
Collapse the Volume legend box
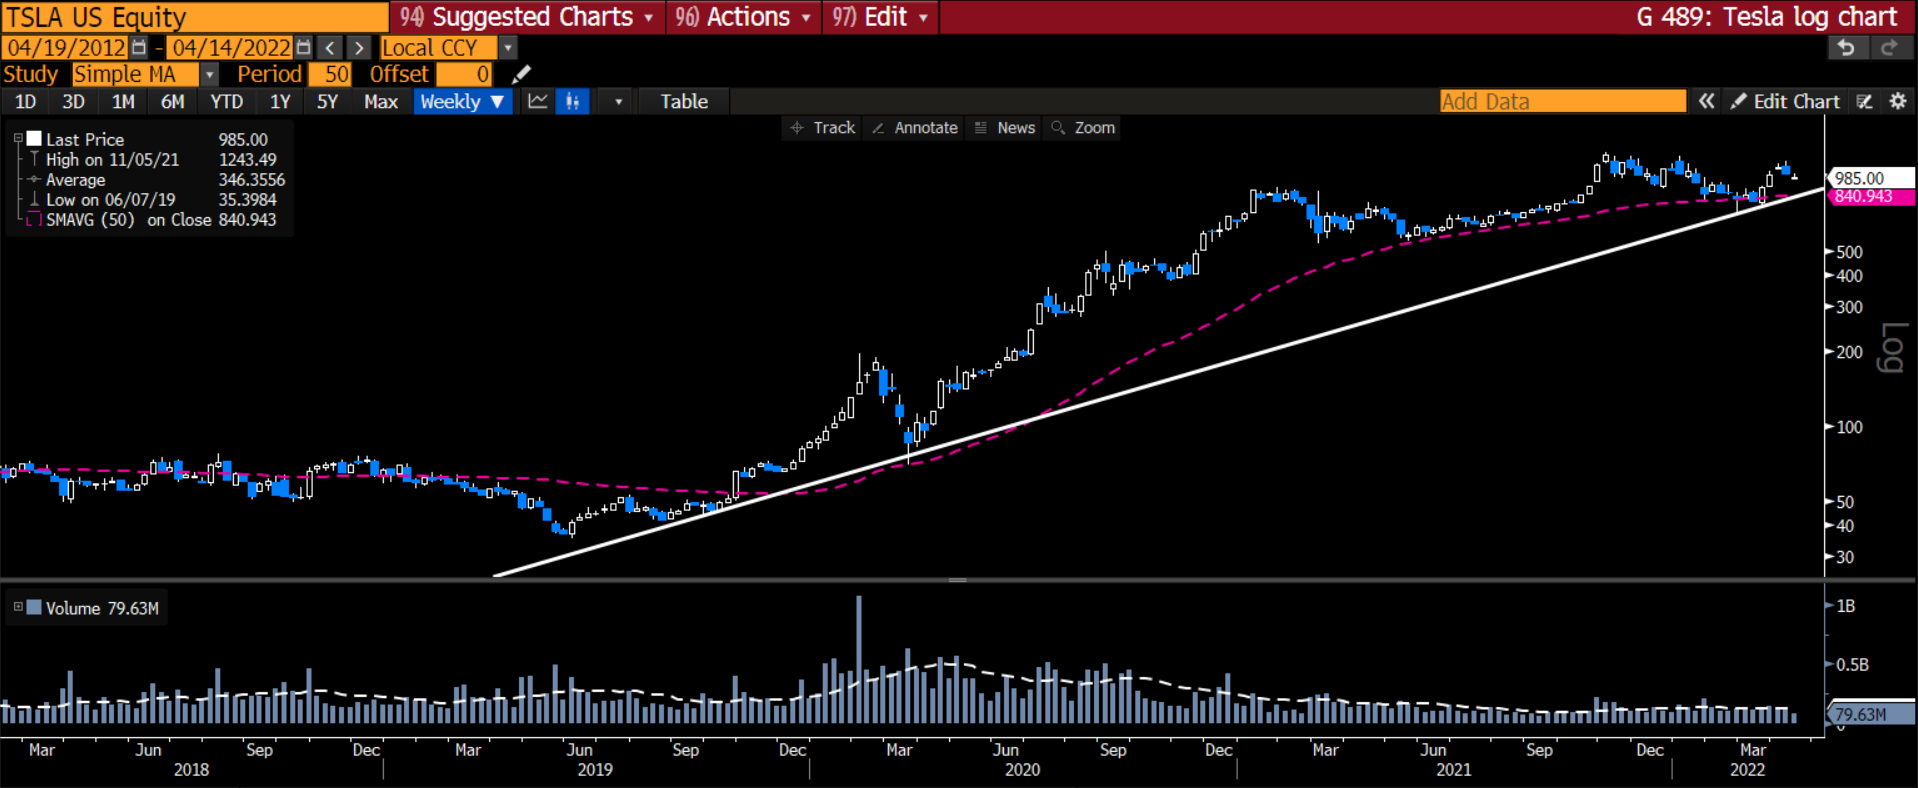18,607
